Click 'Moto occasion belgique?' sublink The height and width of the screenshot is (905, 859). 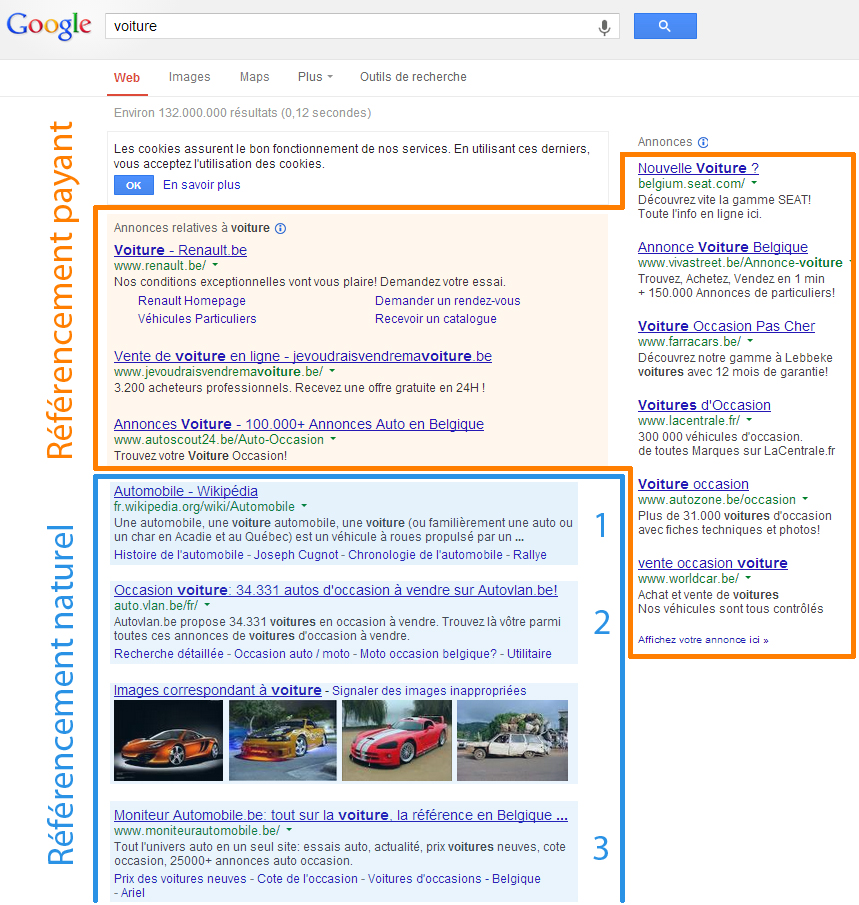[428, 654]
